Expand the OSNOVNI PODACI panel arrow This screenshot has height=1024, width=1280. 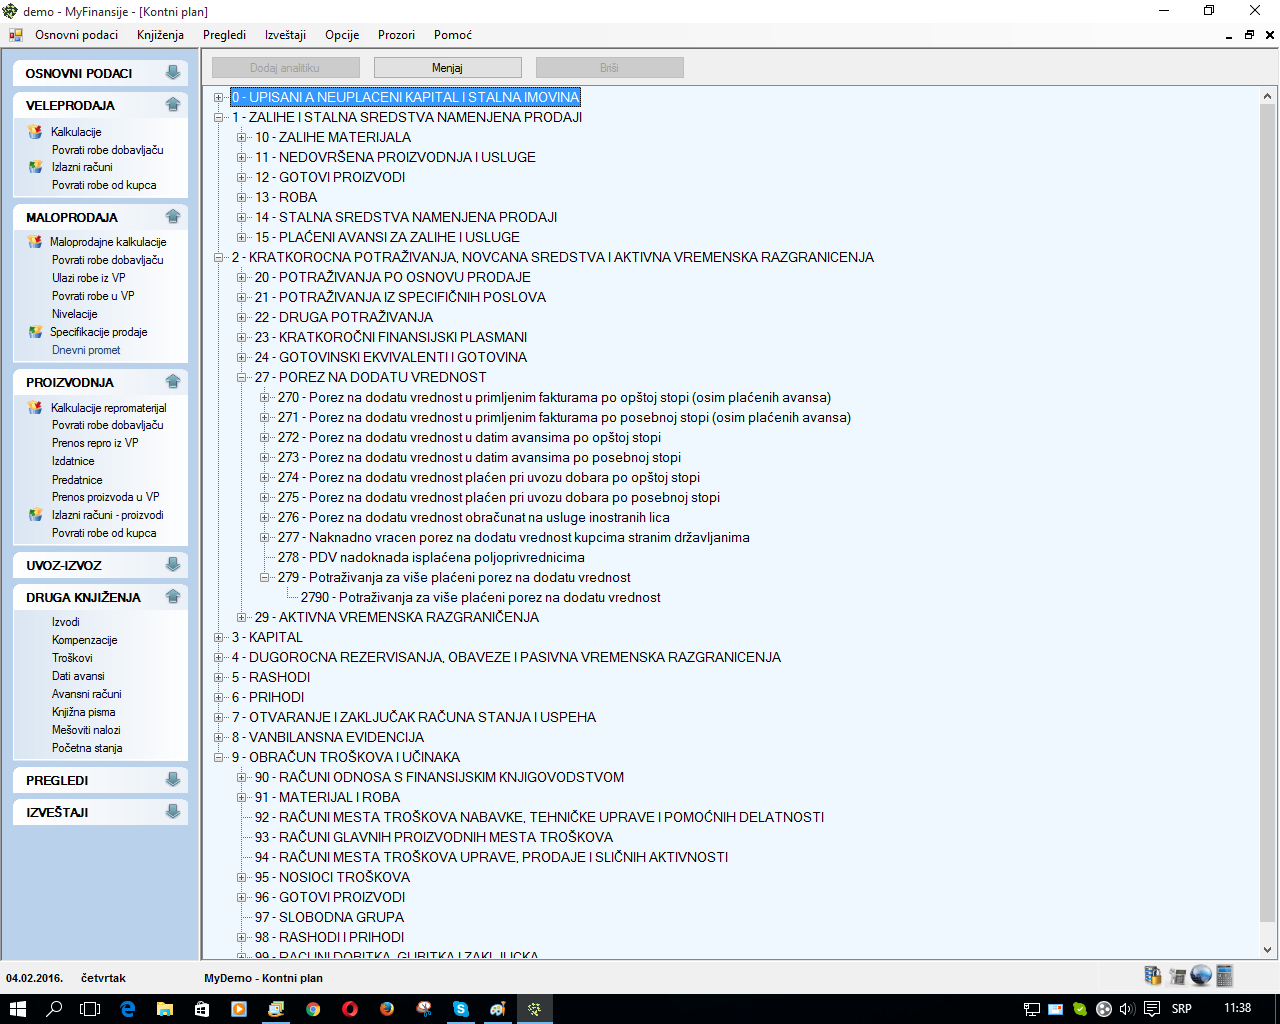coord(173,73)
